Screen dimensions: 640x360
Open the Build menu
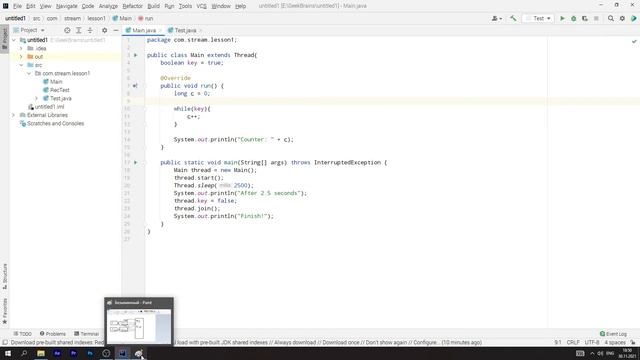coord(153,6)
